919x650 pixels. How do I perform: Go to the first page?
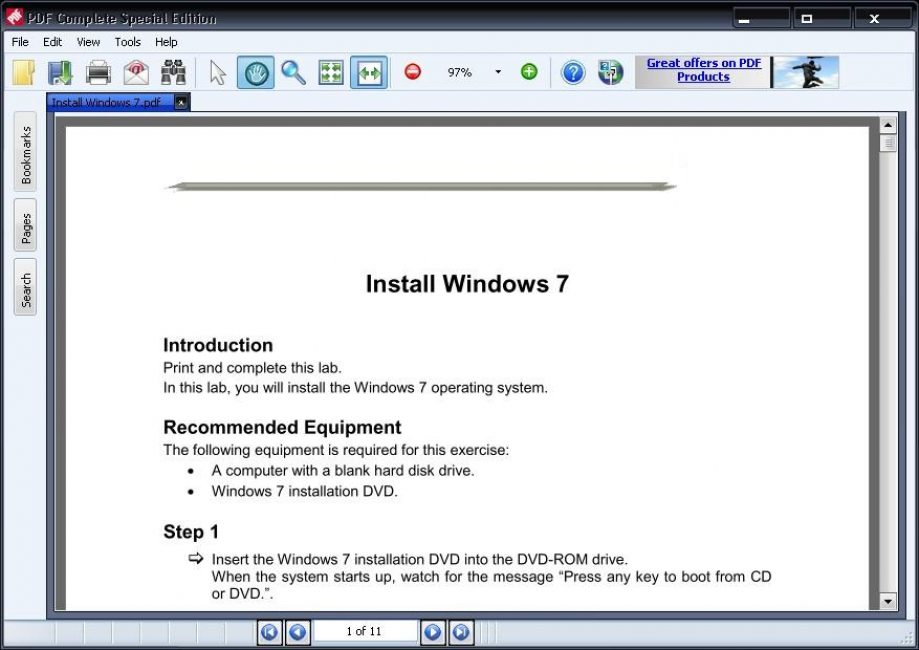click(270, 632)
